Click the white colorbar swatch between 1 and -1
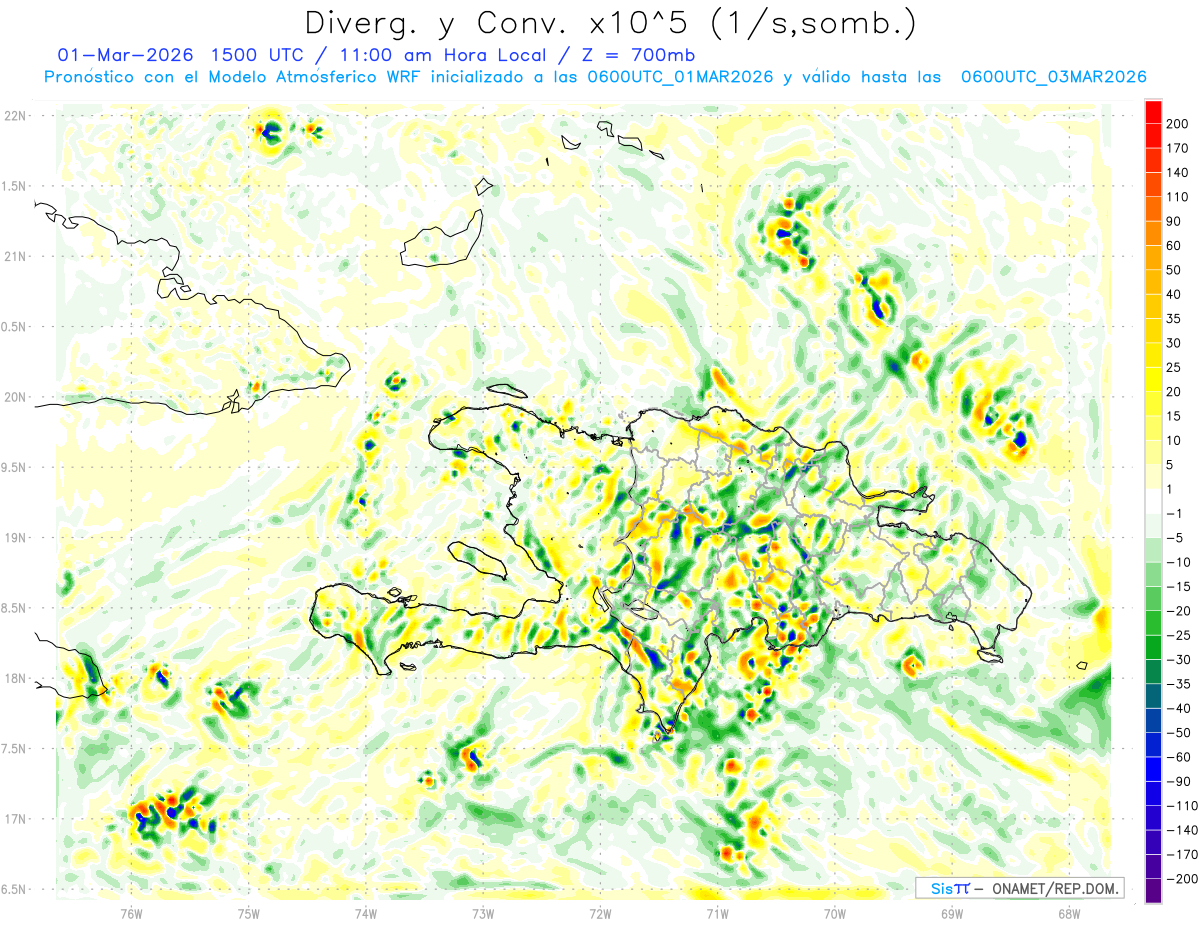1200x927 pixels. [x=1154, y=501]
